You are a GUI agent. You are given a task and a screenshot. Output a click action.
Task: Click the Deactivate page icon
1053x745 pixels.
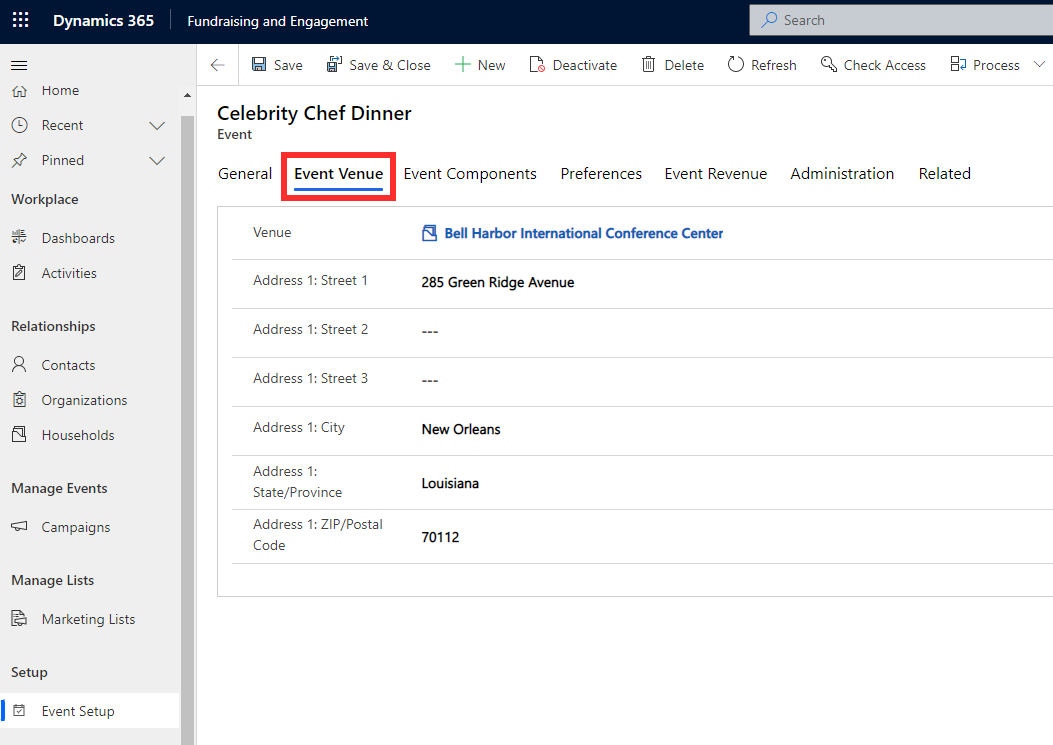point(537,64)
